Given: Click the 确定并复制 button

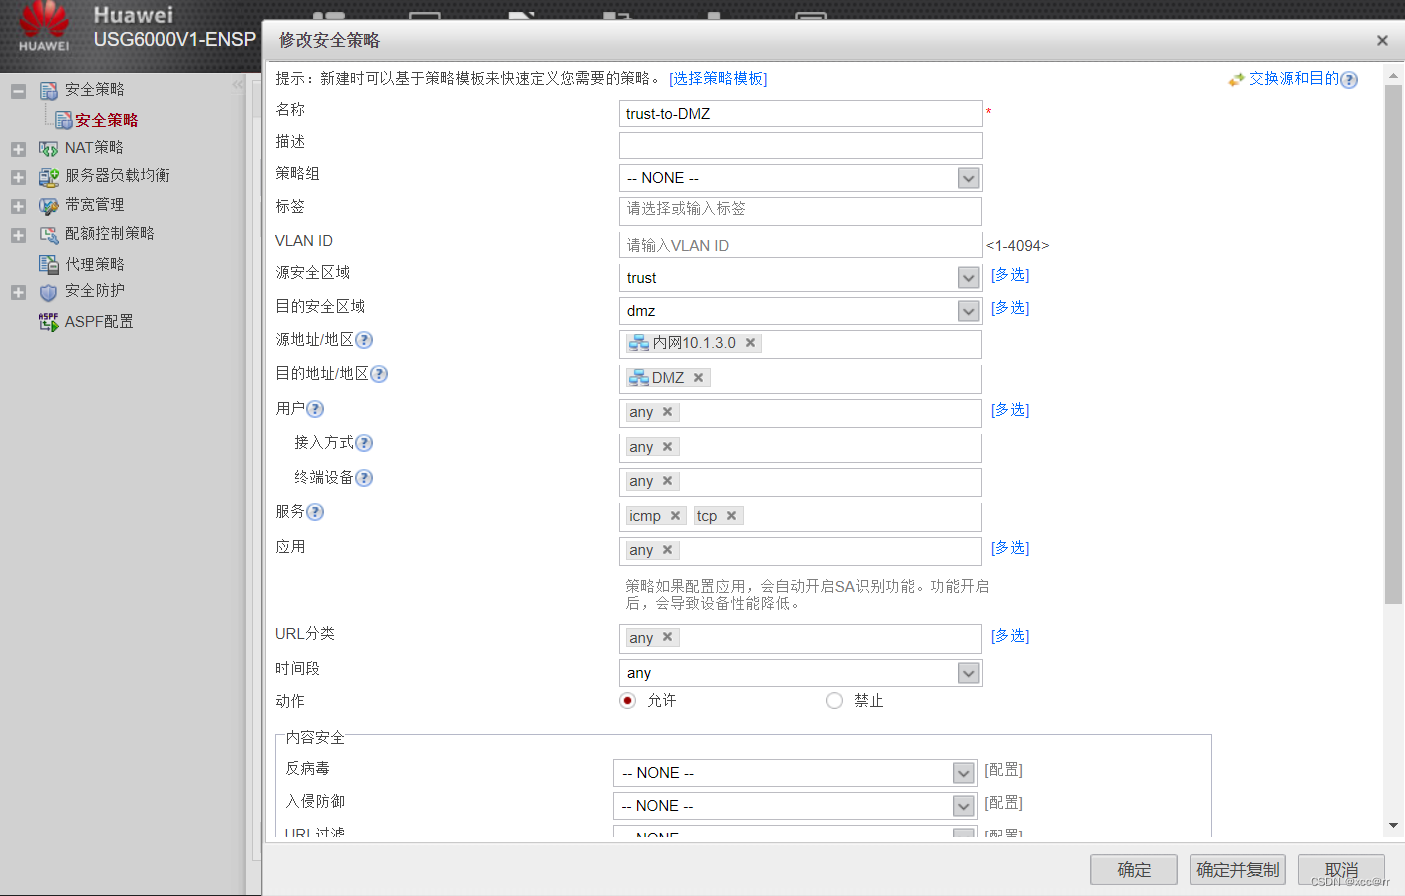Looking at the screenshot, I should pyautogui.click(x=1238, y=870).
